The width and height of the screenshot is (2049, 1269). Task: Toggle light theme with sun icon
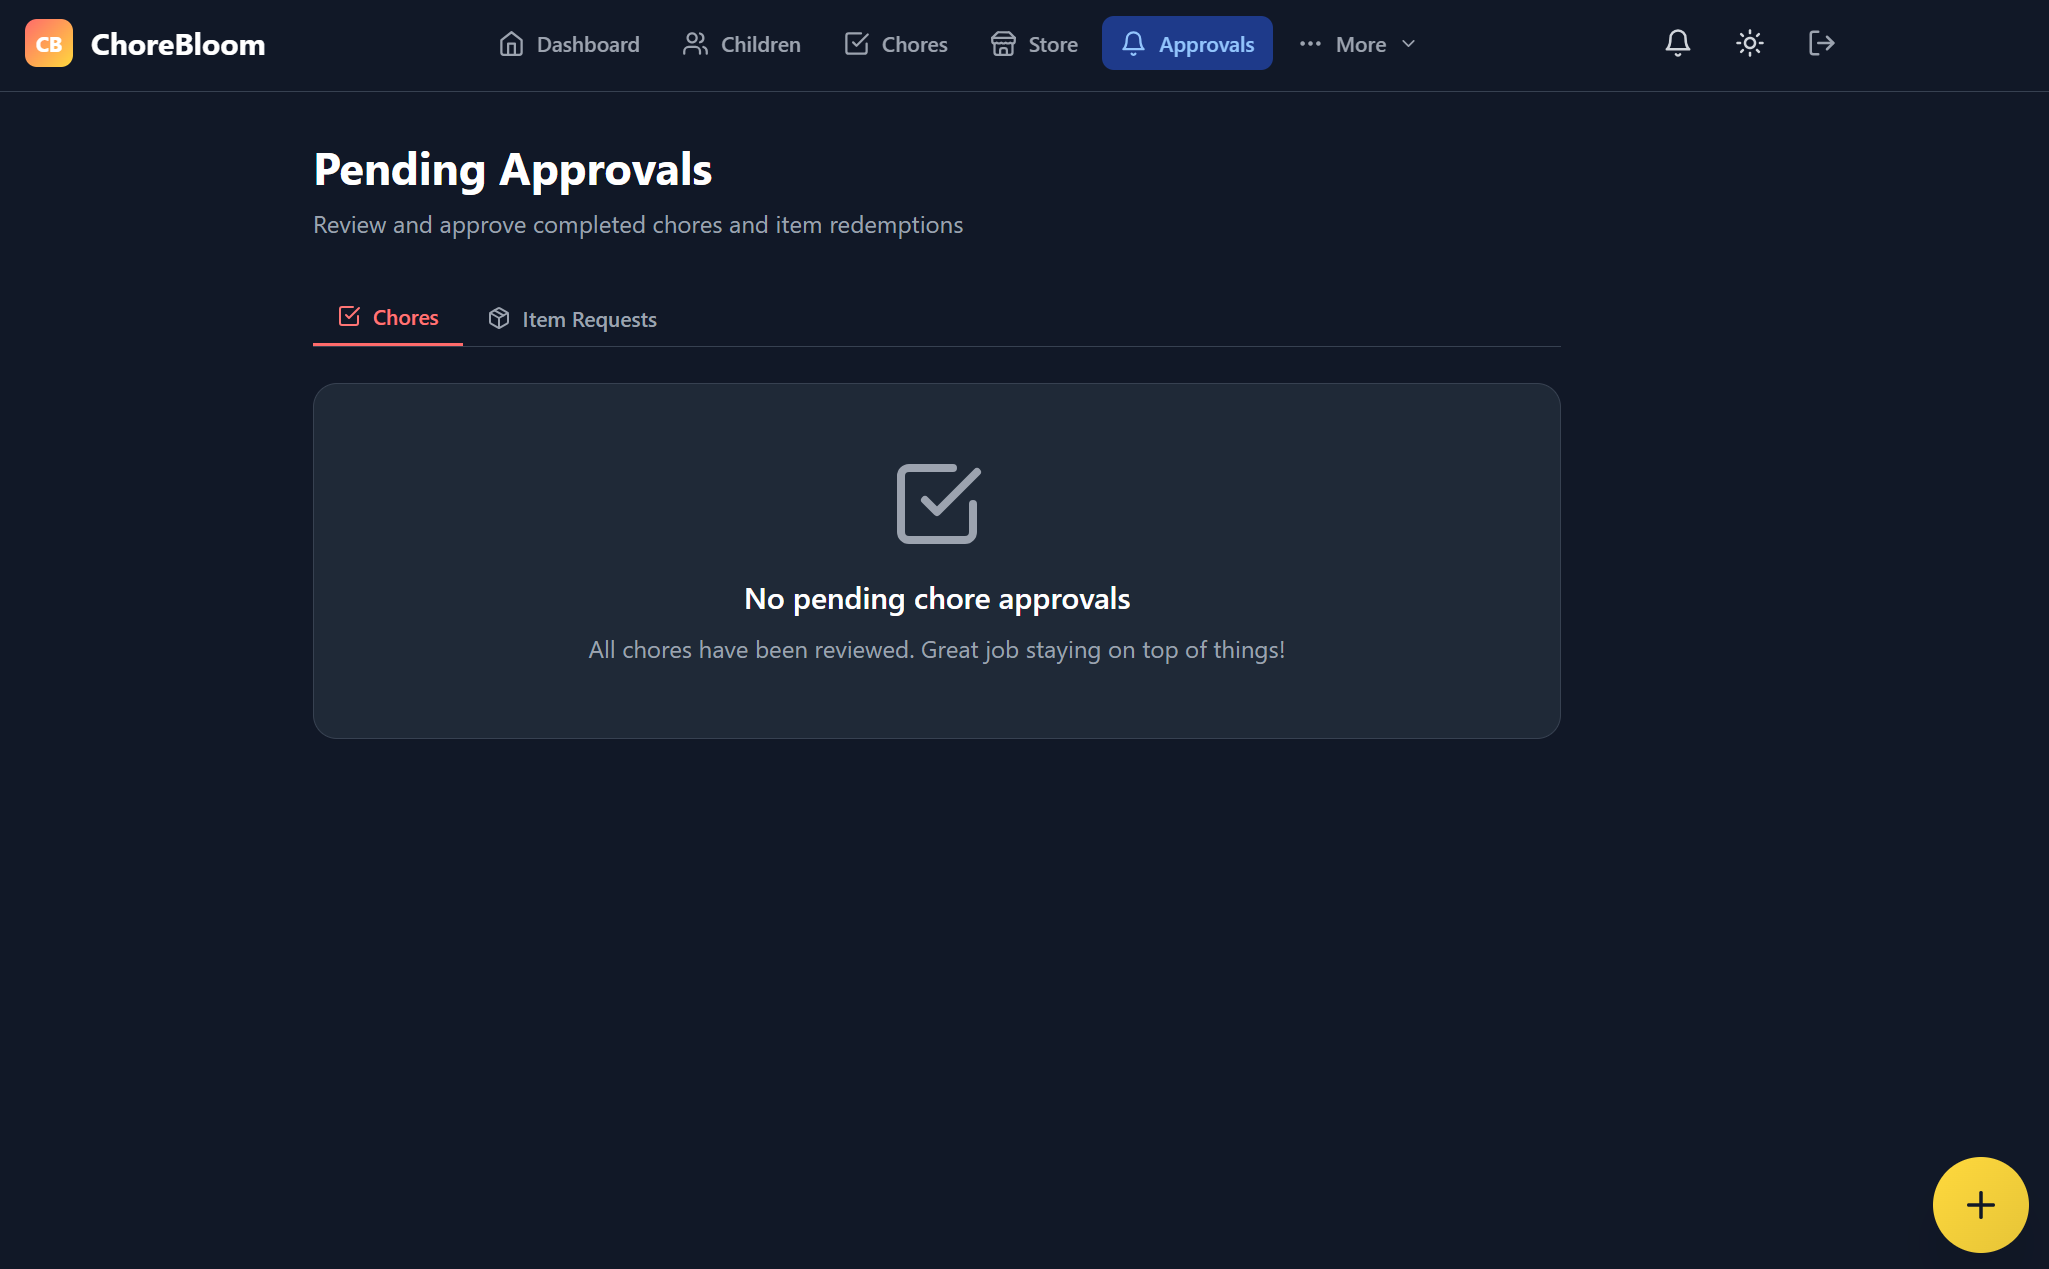tap(1749, 43)
